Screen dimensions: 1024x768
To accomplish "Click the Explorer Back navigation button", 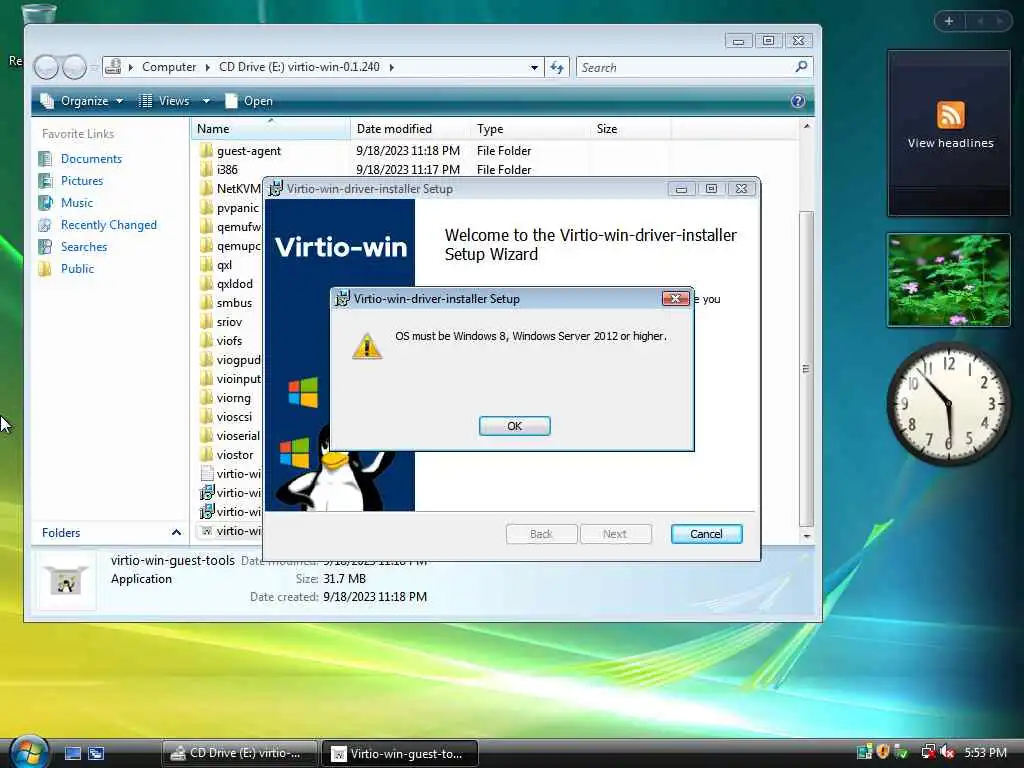I will click(x=46, y=67).
